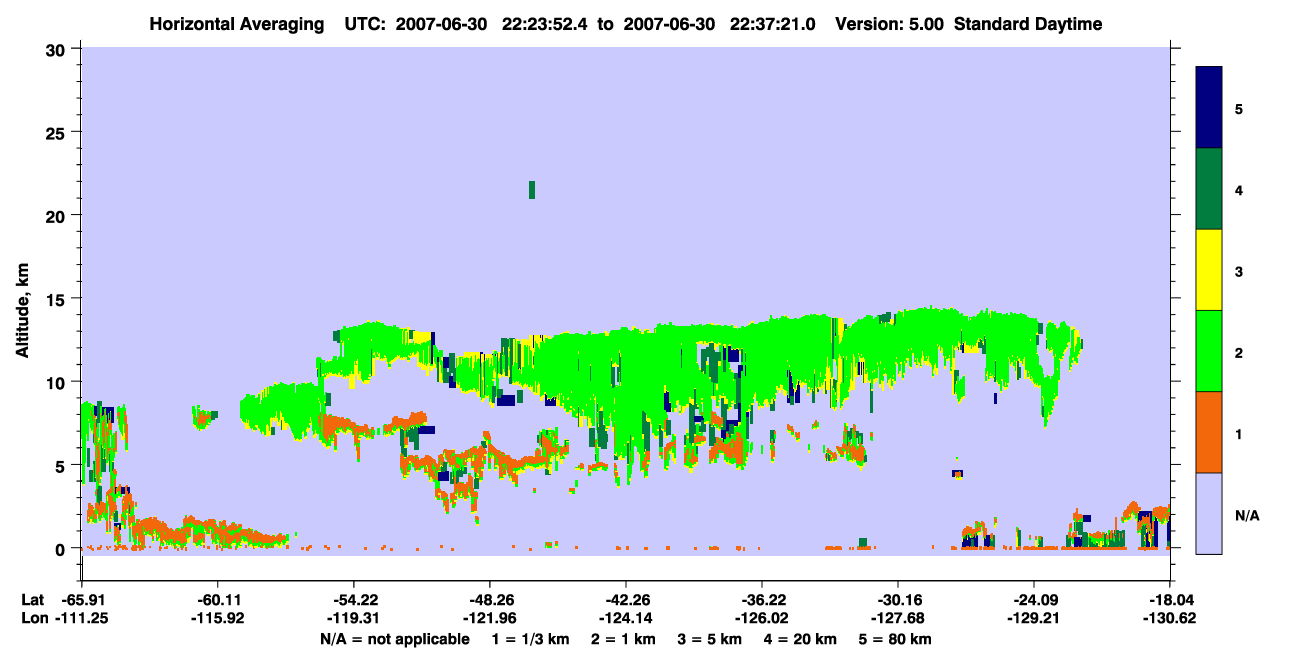Click the legend text '2 = 1 km'
This screenshot has height=667, width=1300.
coord(622,639)
